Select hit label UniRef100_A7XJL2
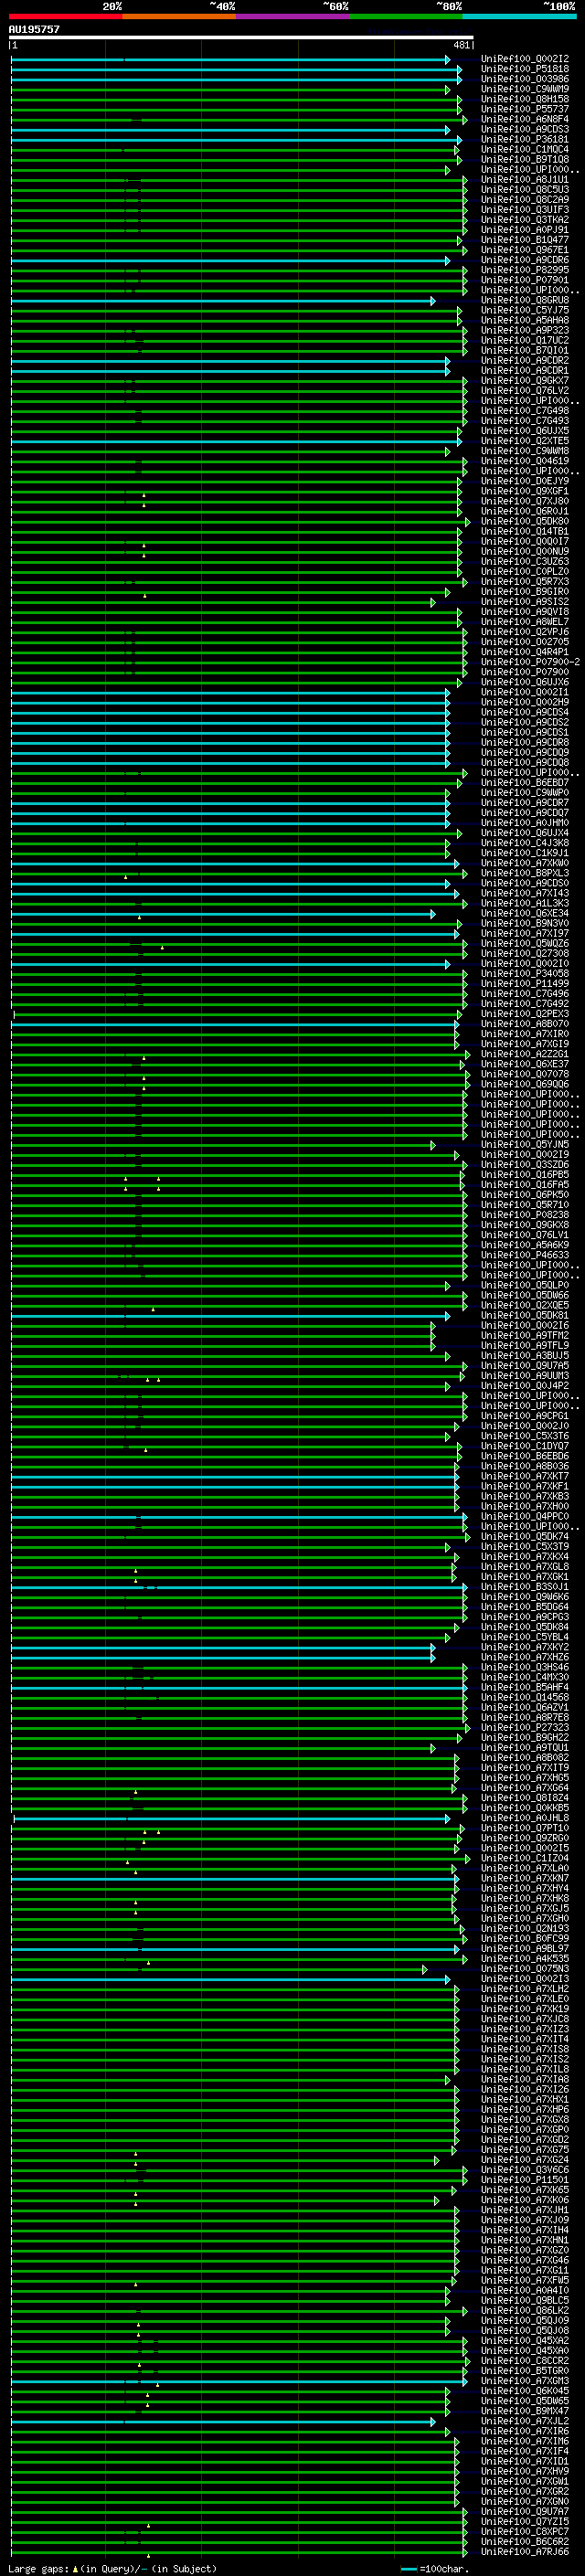 click(x=525, y=2421)
